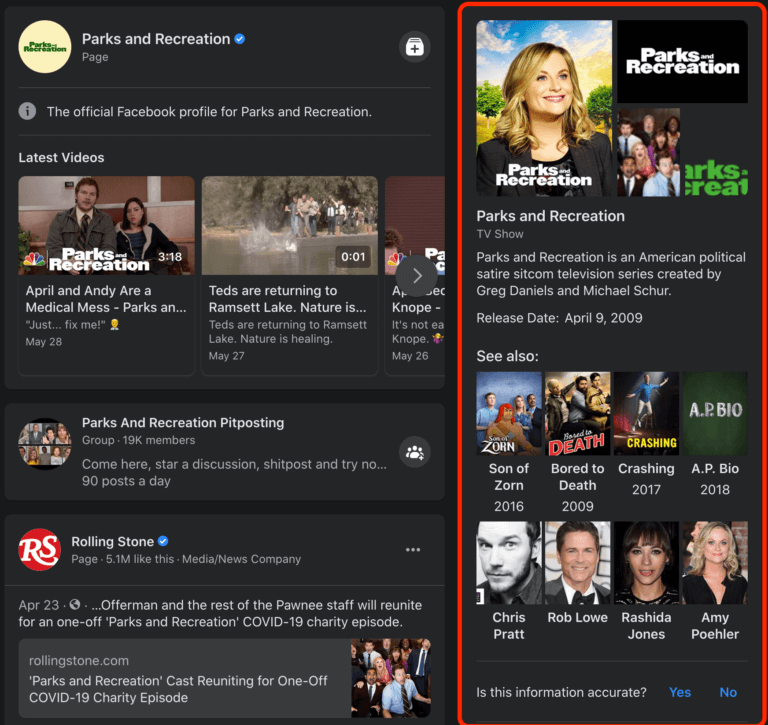Open rollingstone.com cast reuniting article link
This screenshot has width=768, height=725.
pos(225,678)
